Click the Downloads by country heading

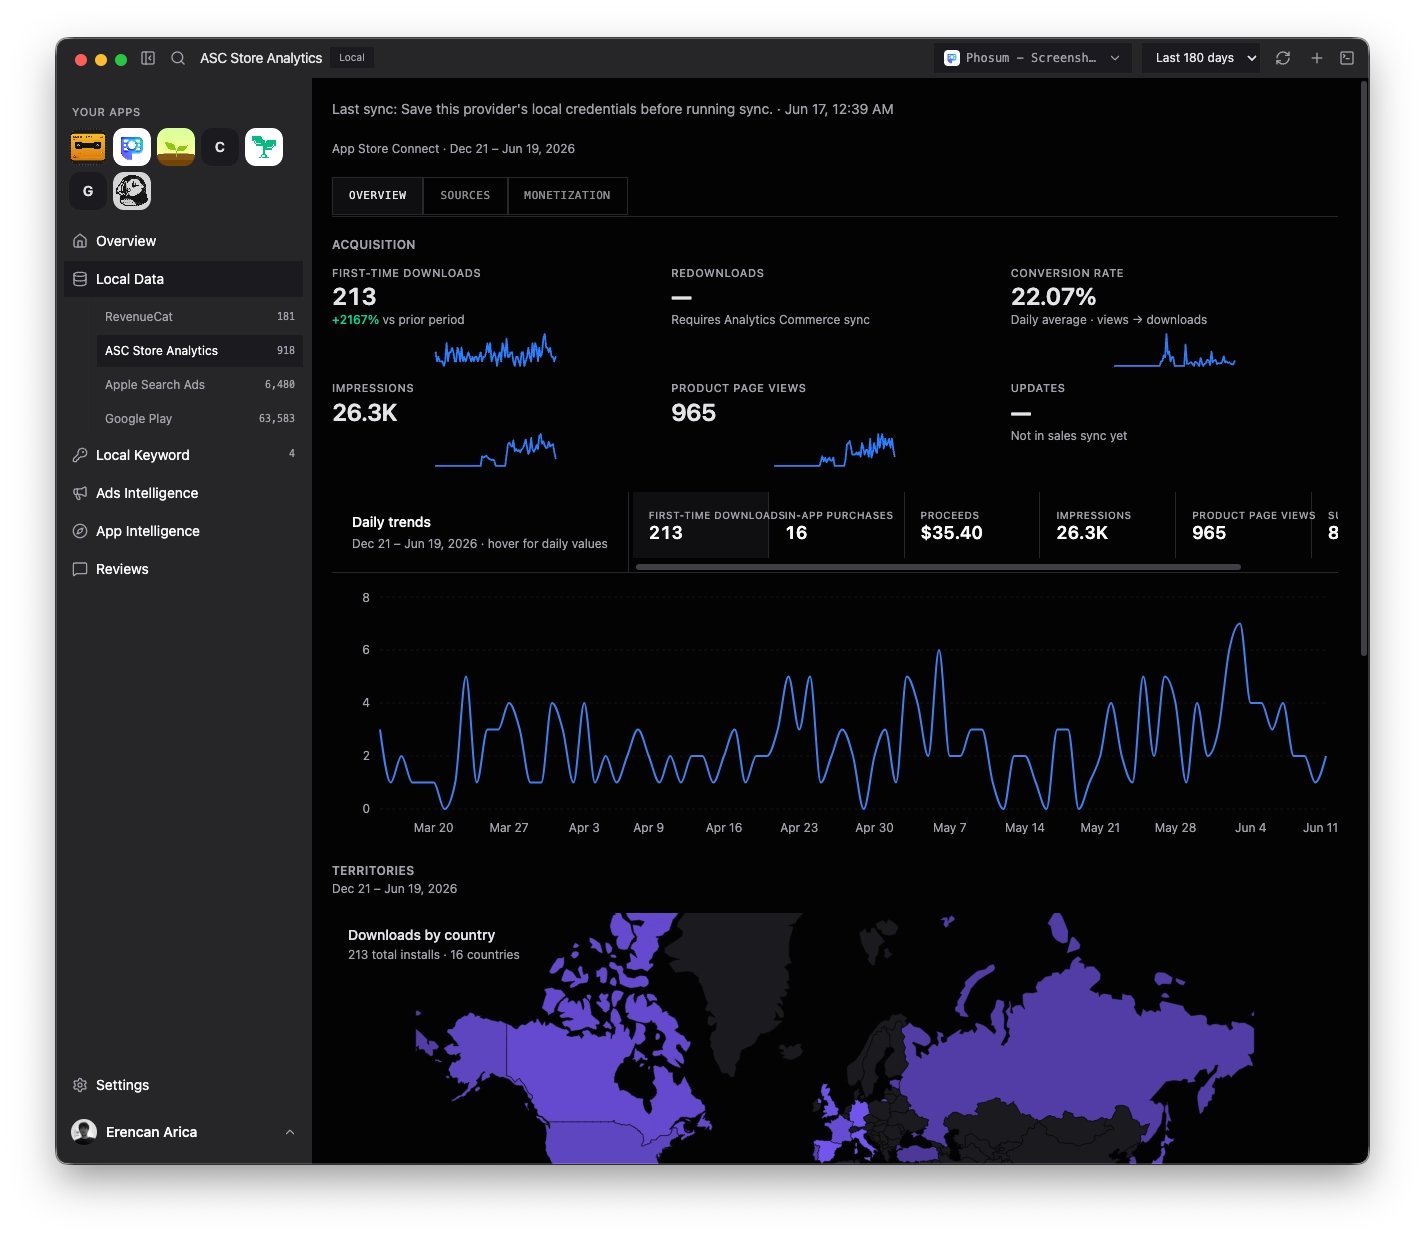pyautogui.click(x=421, y=935)
